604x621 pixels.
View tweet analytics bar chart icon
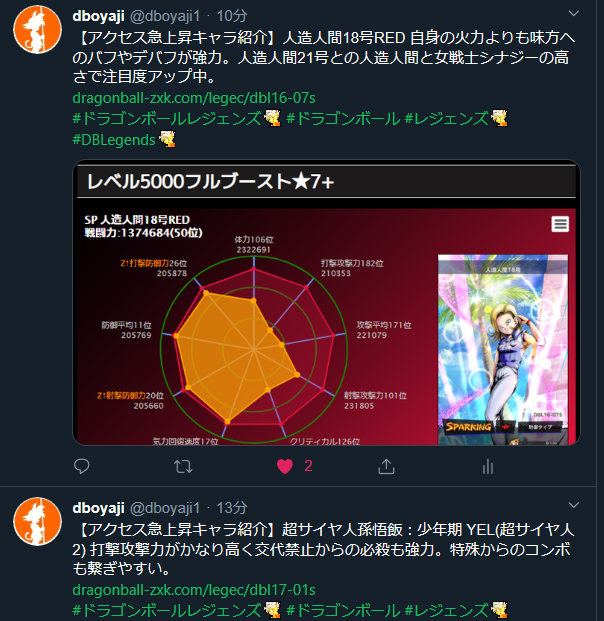click(x=488, y=467)
